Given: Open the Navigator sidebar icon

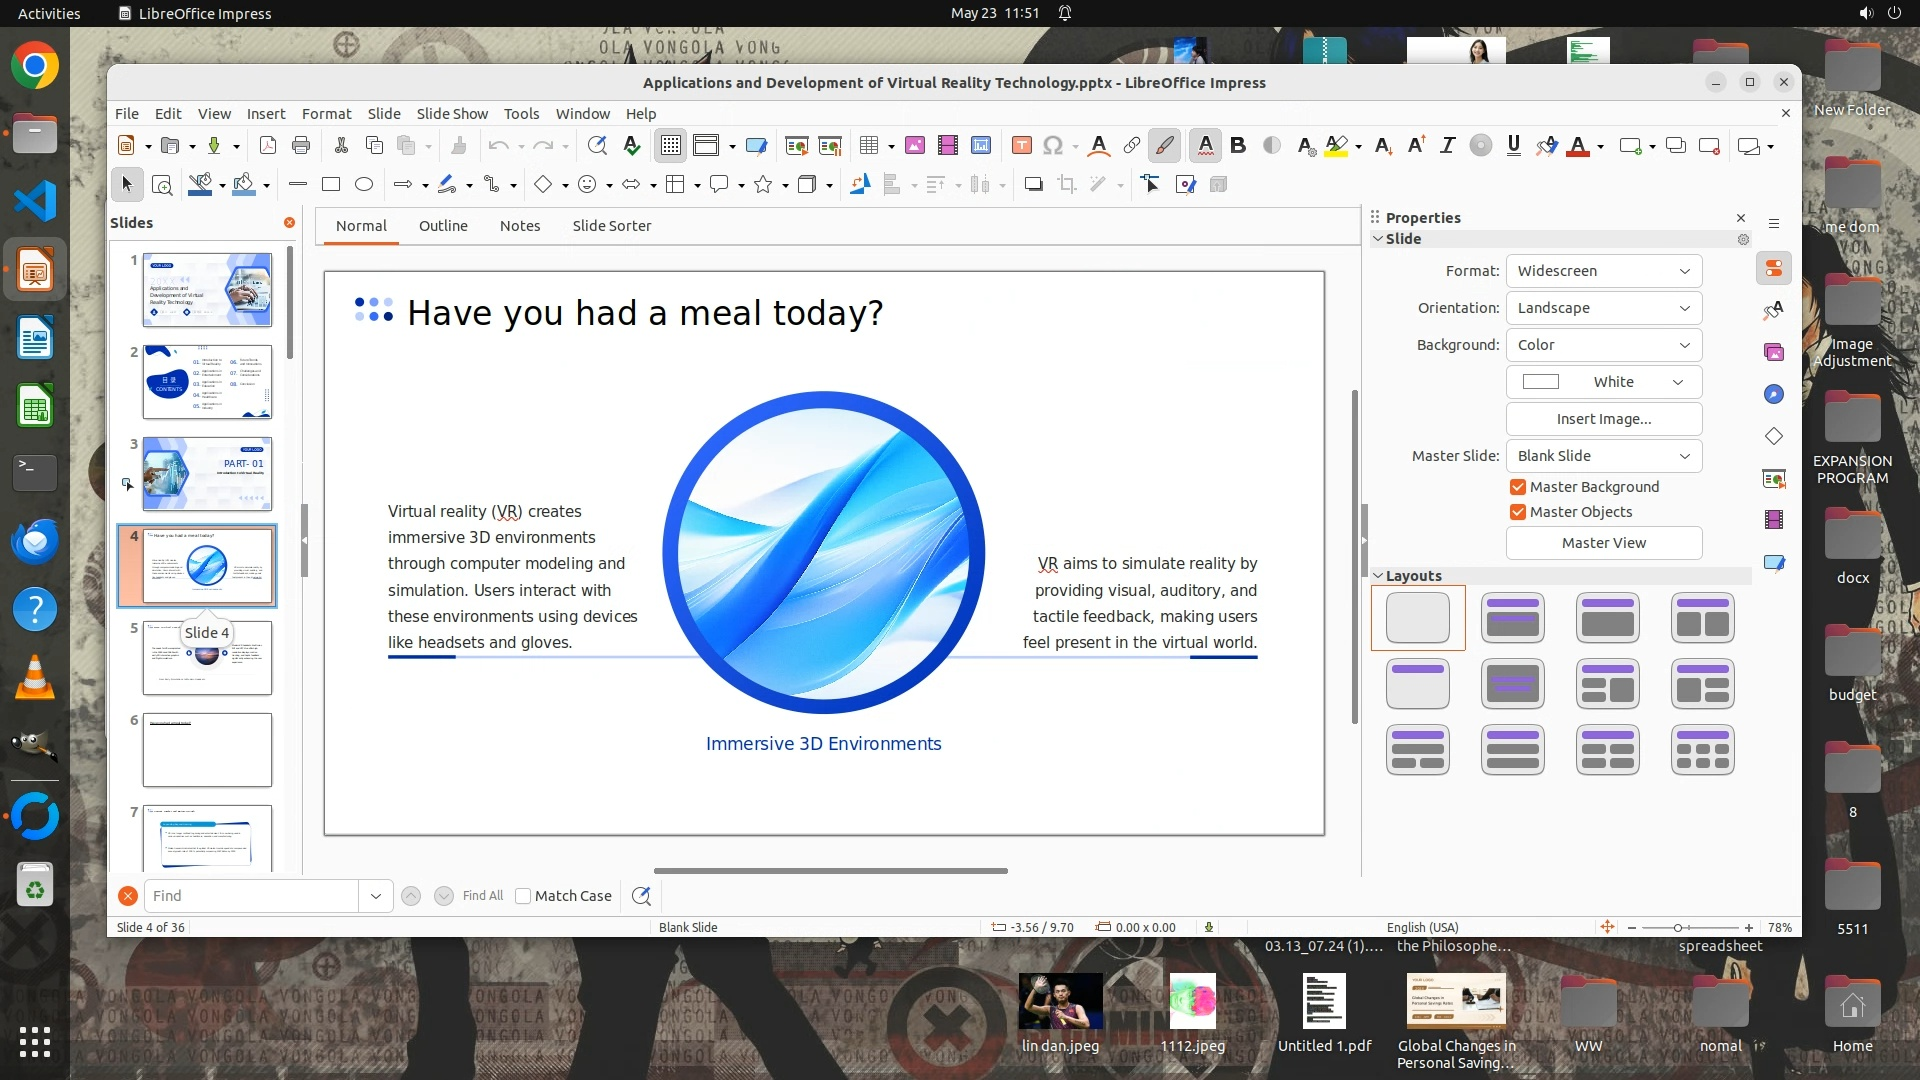Looking at the screenshot, I should click(1774, 394).
